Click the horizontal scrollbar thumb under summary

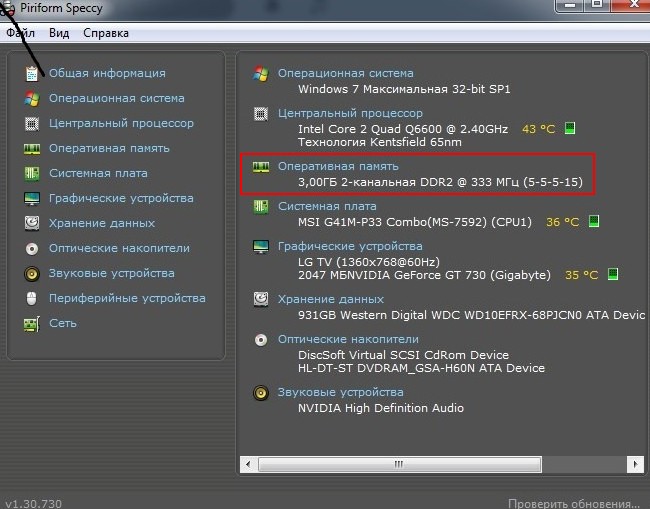(399, 465)
